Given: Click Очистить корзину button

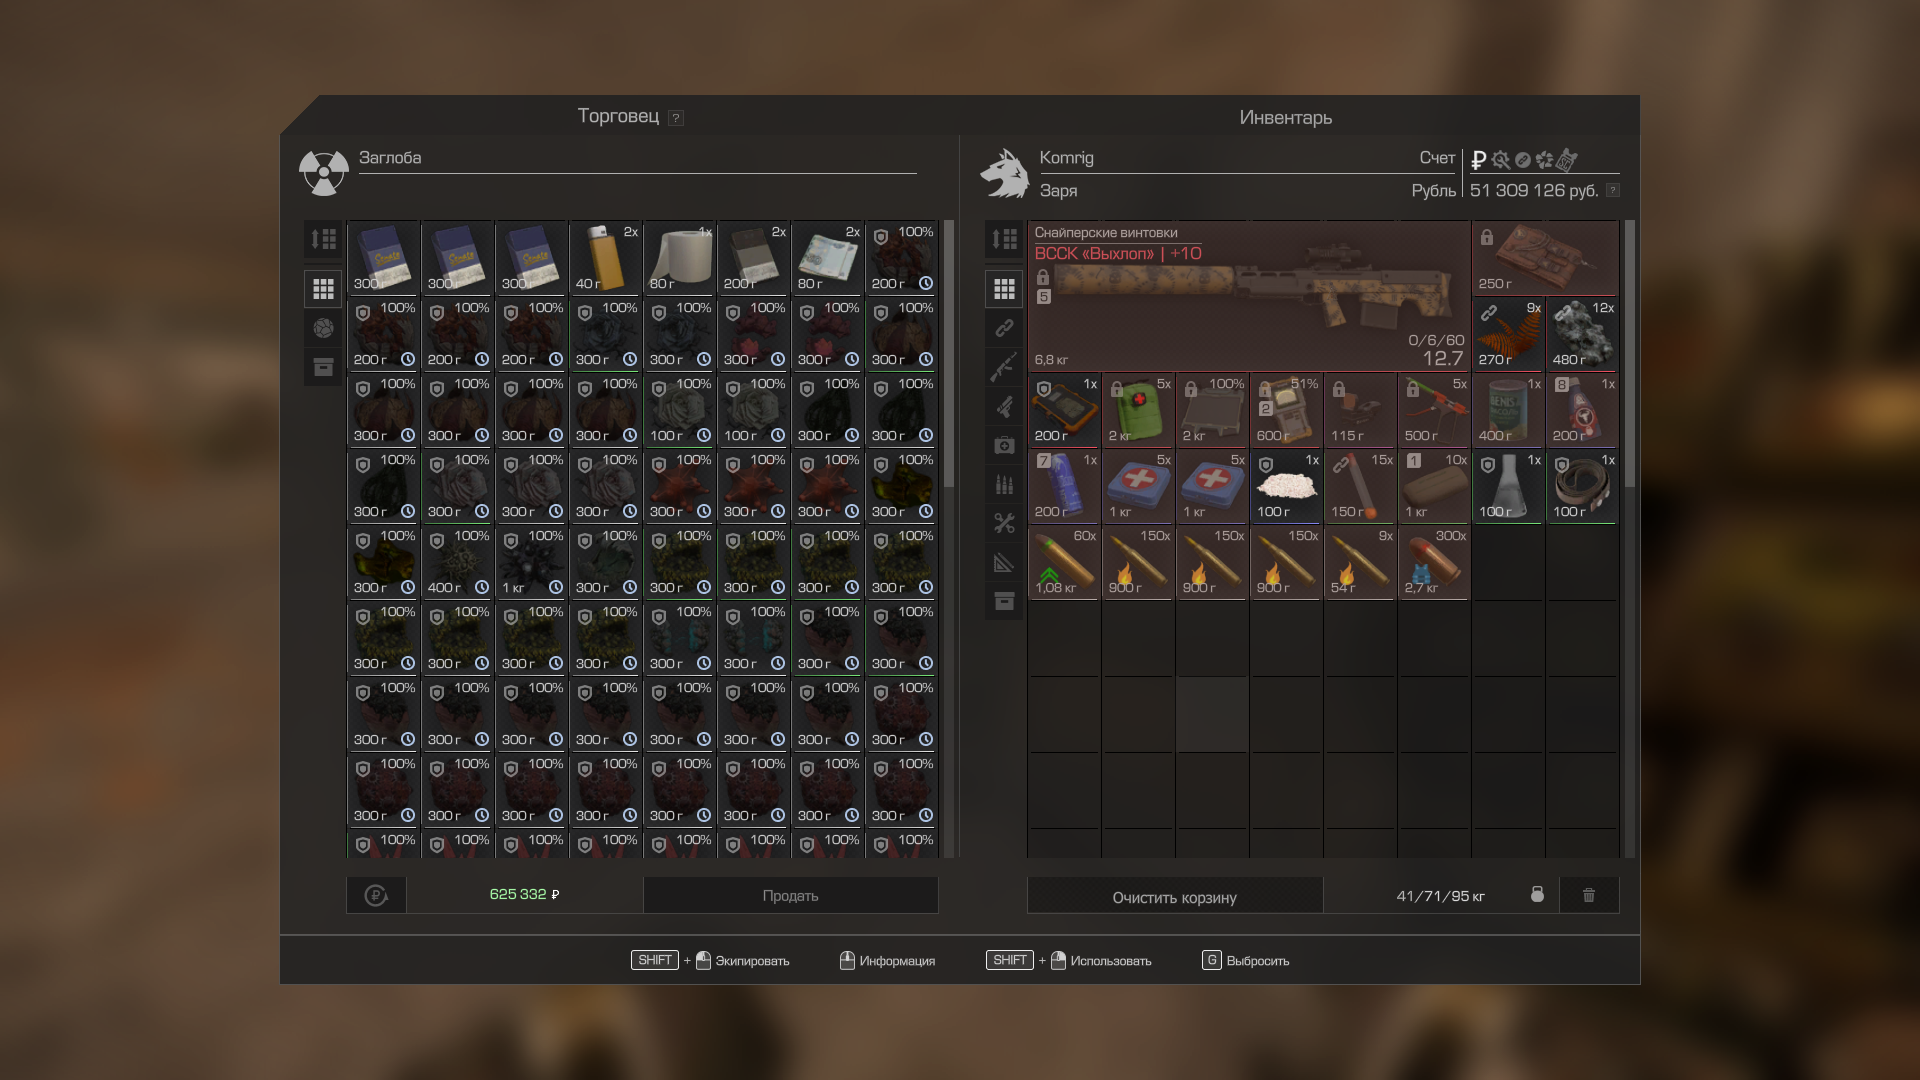Looking at the screenshot, I should [1175, 897].
